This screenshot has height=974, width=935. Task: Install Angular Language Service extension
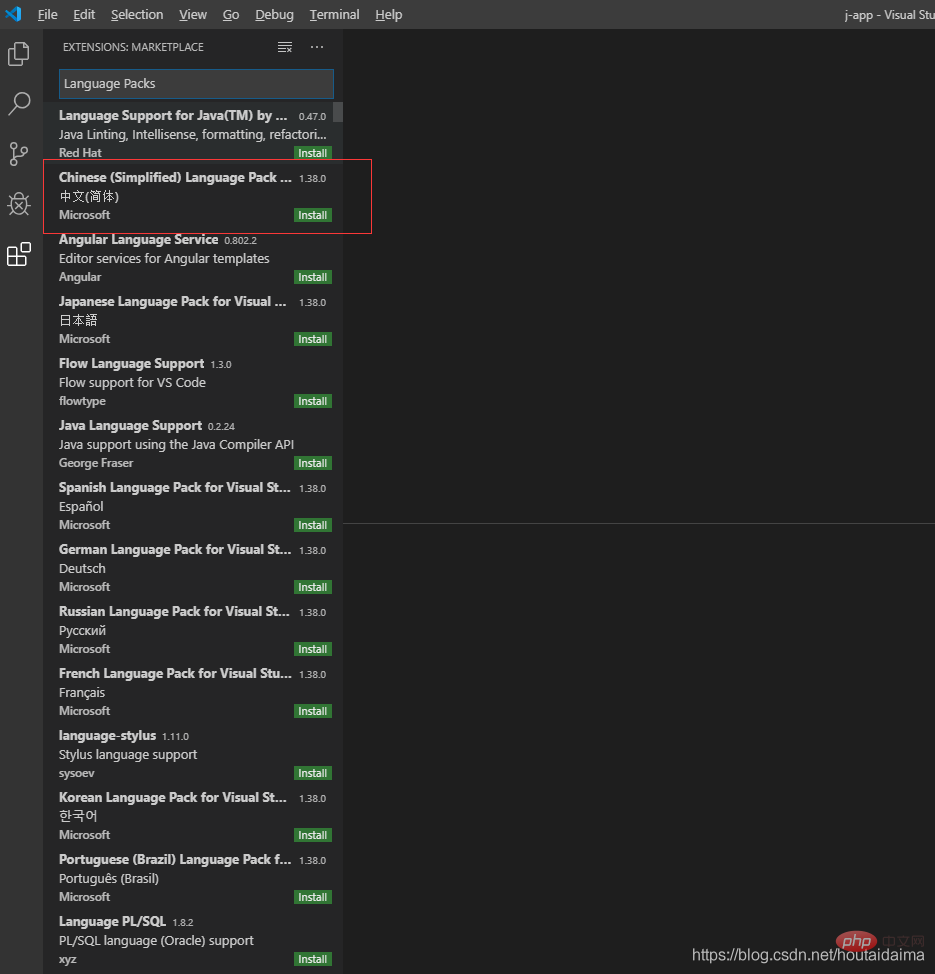[312, 277]
